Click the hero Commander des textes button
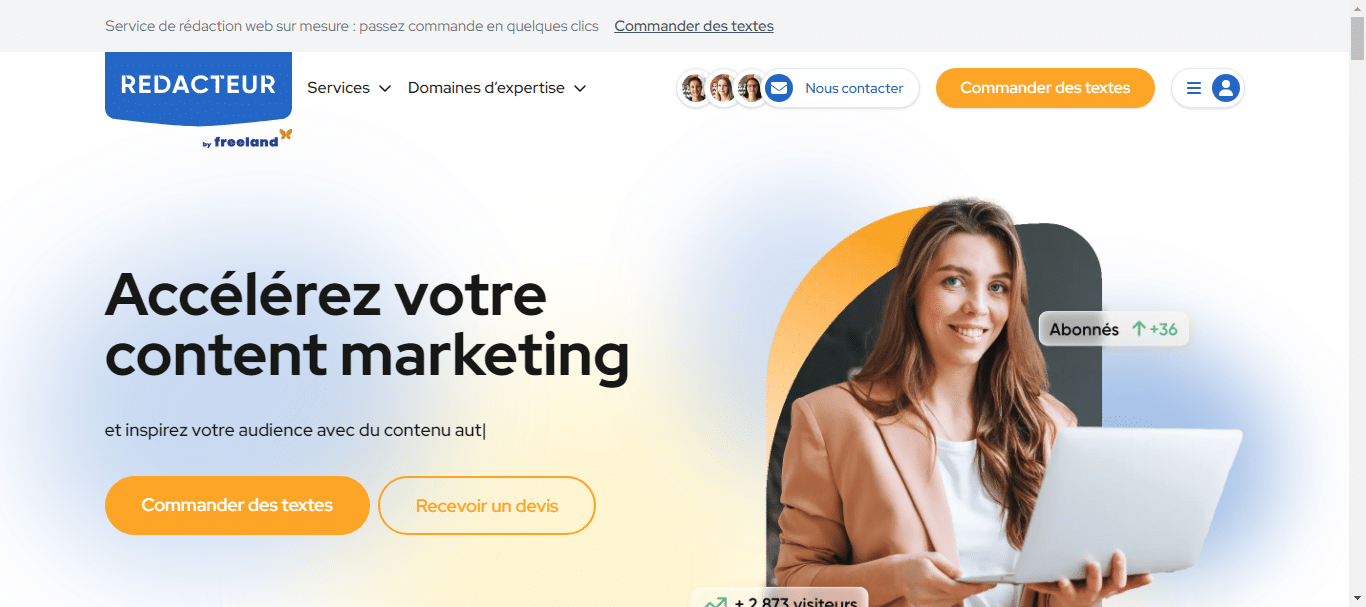Image resolution: width=1366 pixels, height=607 pixels. (237, 505)
